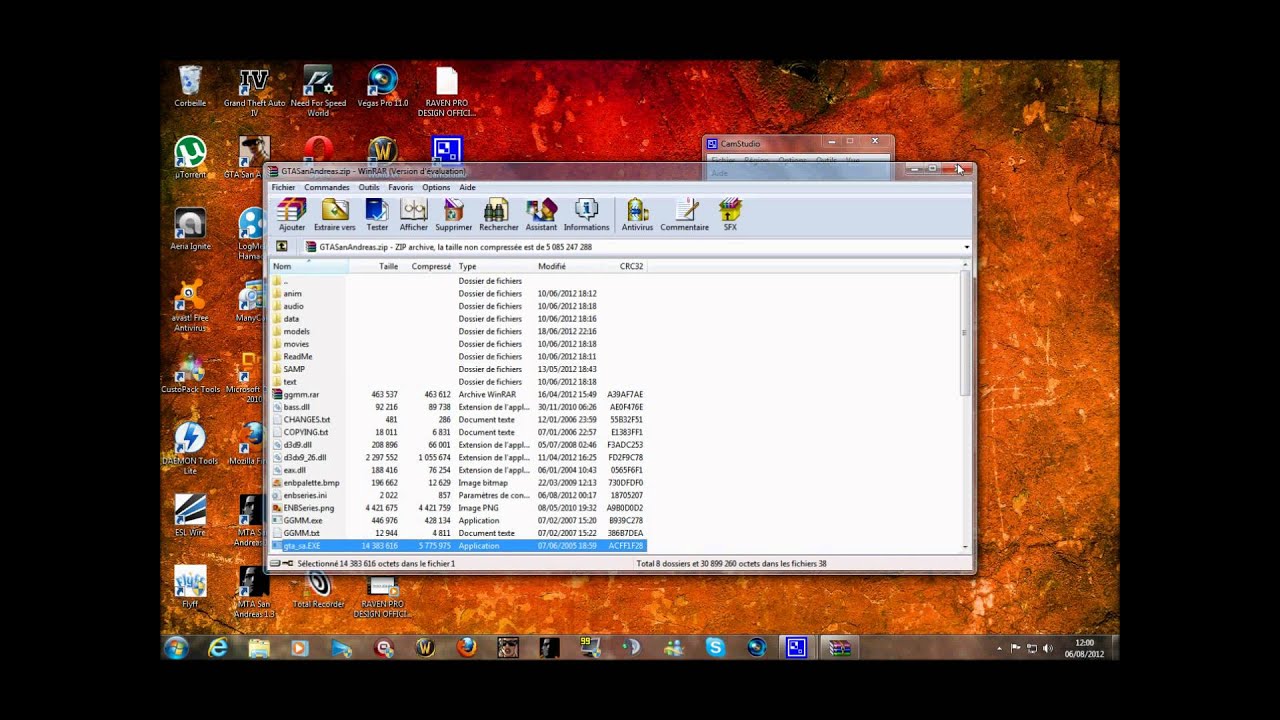Select the ggmm.rar file
Viewport: 1280px width, 720px height.
[x=458, y=394]
